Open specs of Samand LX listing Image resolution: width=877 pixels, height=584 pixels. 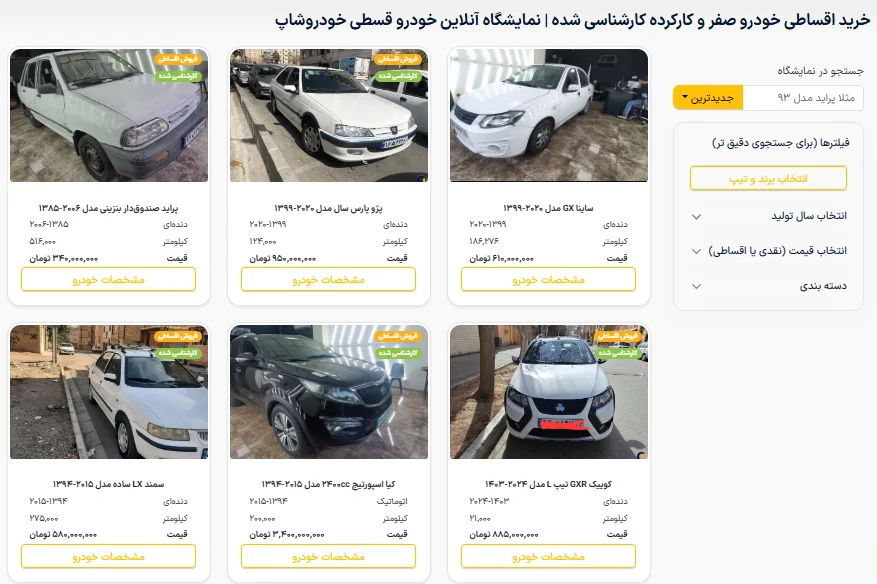pos(109,556)
